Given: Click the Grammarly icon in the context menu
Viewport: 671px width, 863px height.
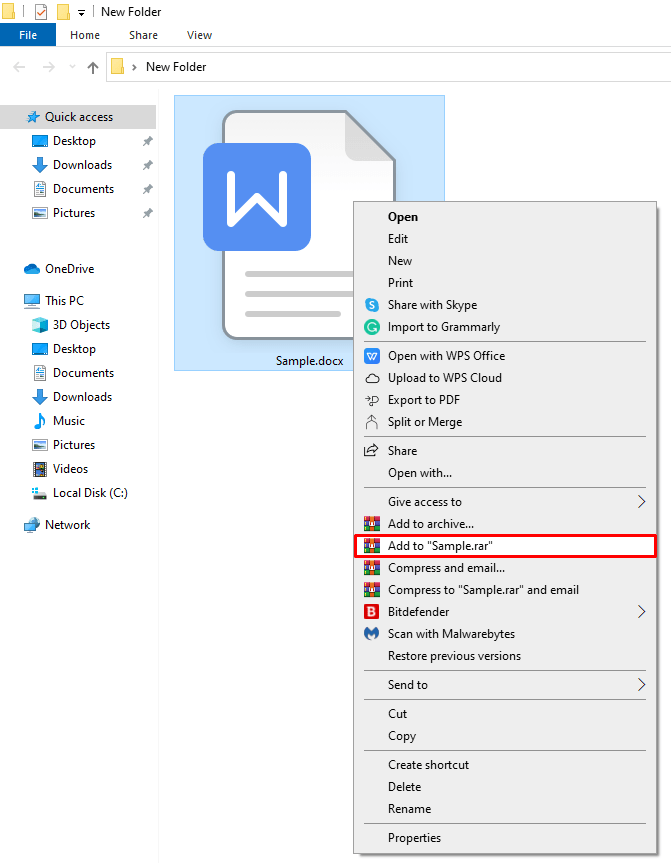Looking at the screenshot, I should [372, 327].
